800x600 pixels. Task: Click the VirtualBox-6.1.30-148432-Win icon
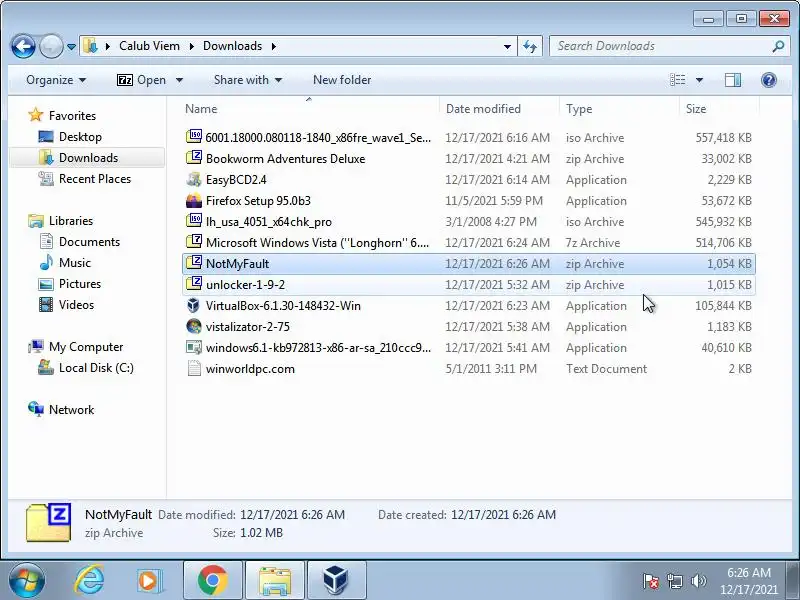tap(194, 305)
